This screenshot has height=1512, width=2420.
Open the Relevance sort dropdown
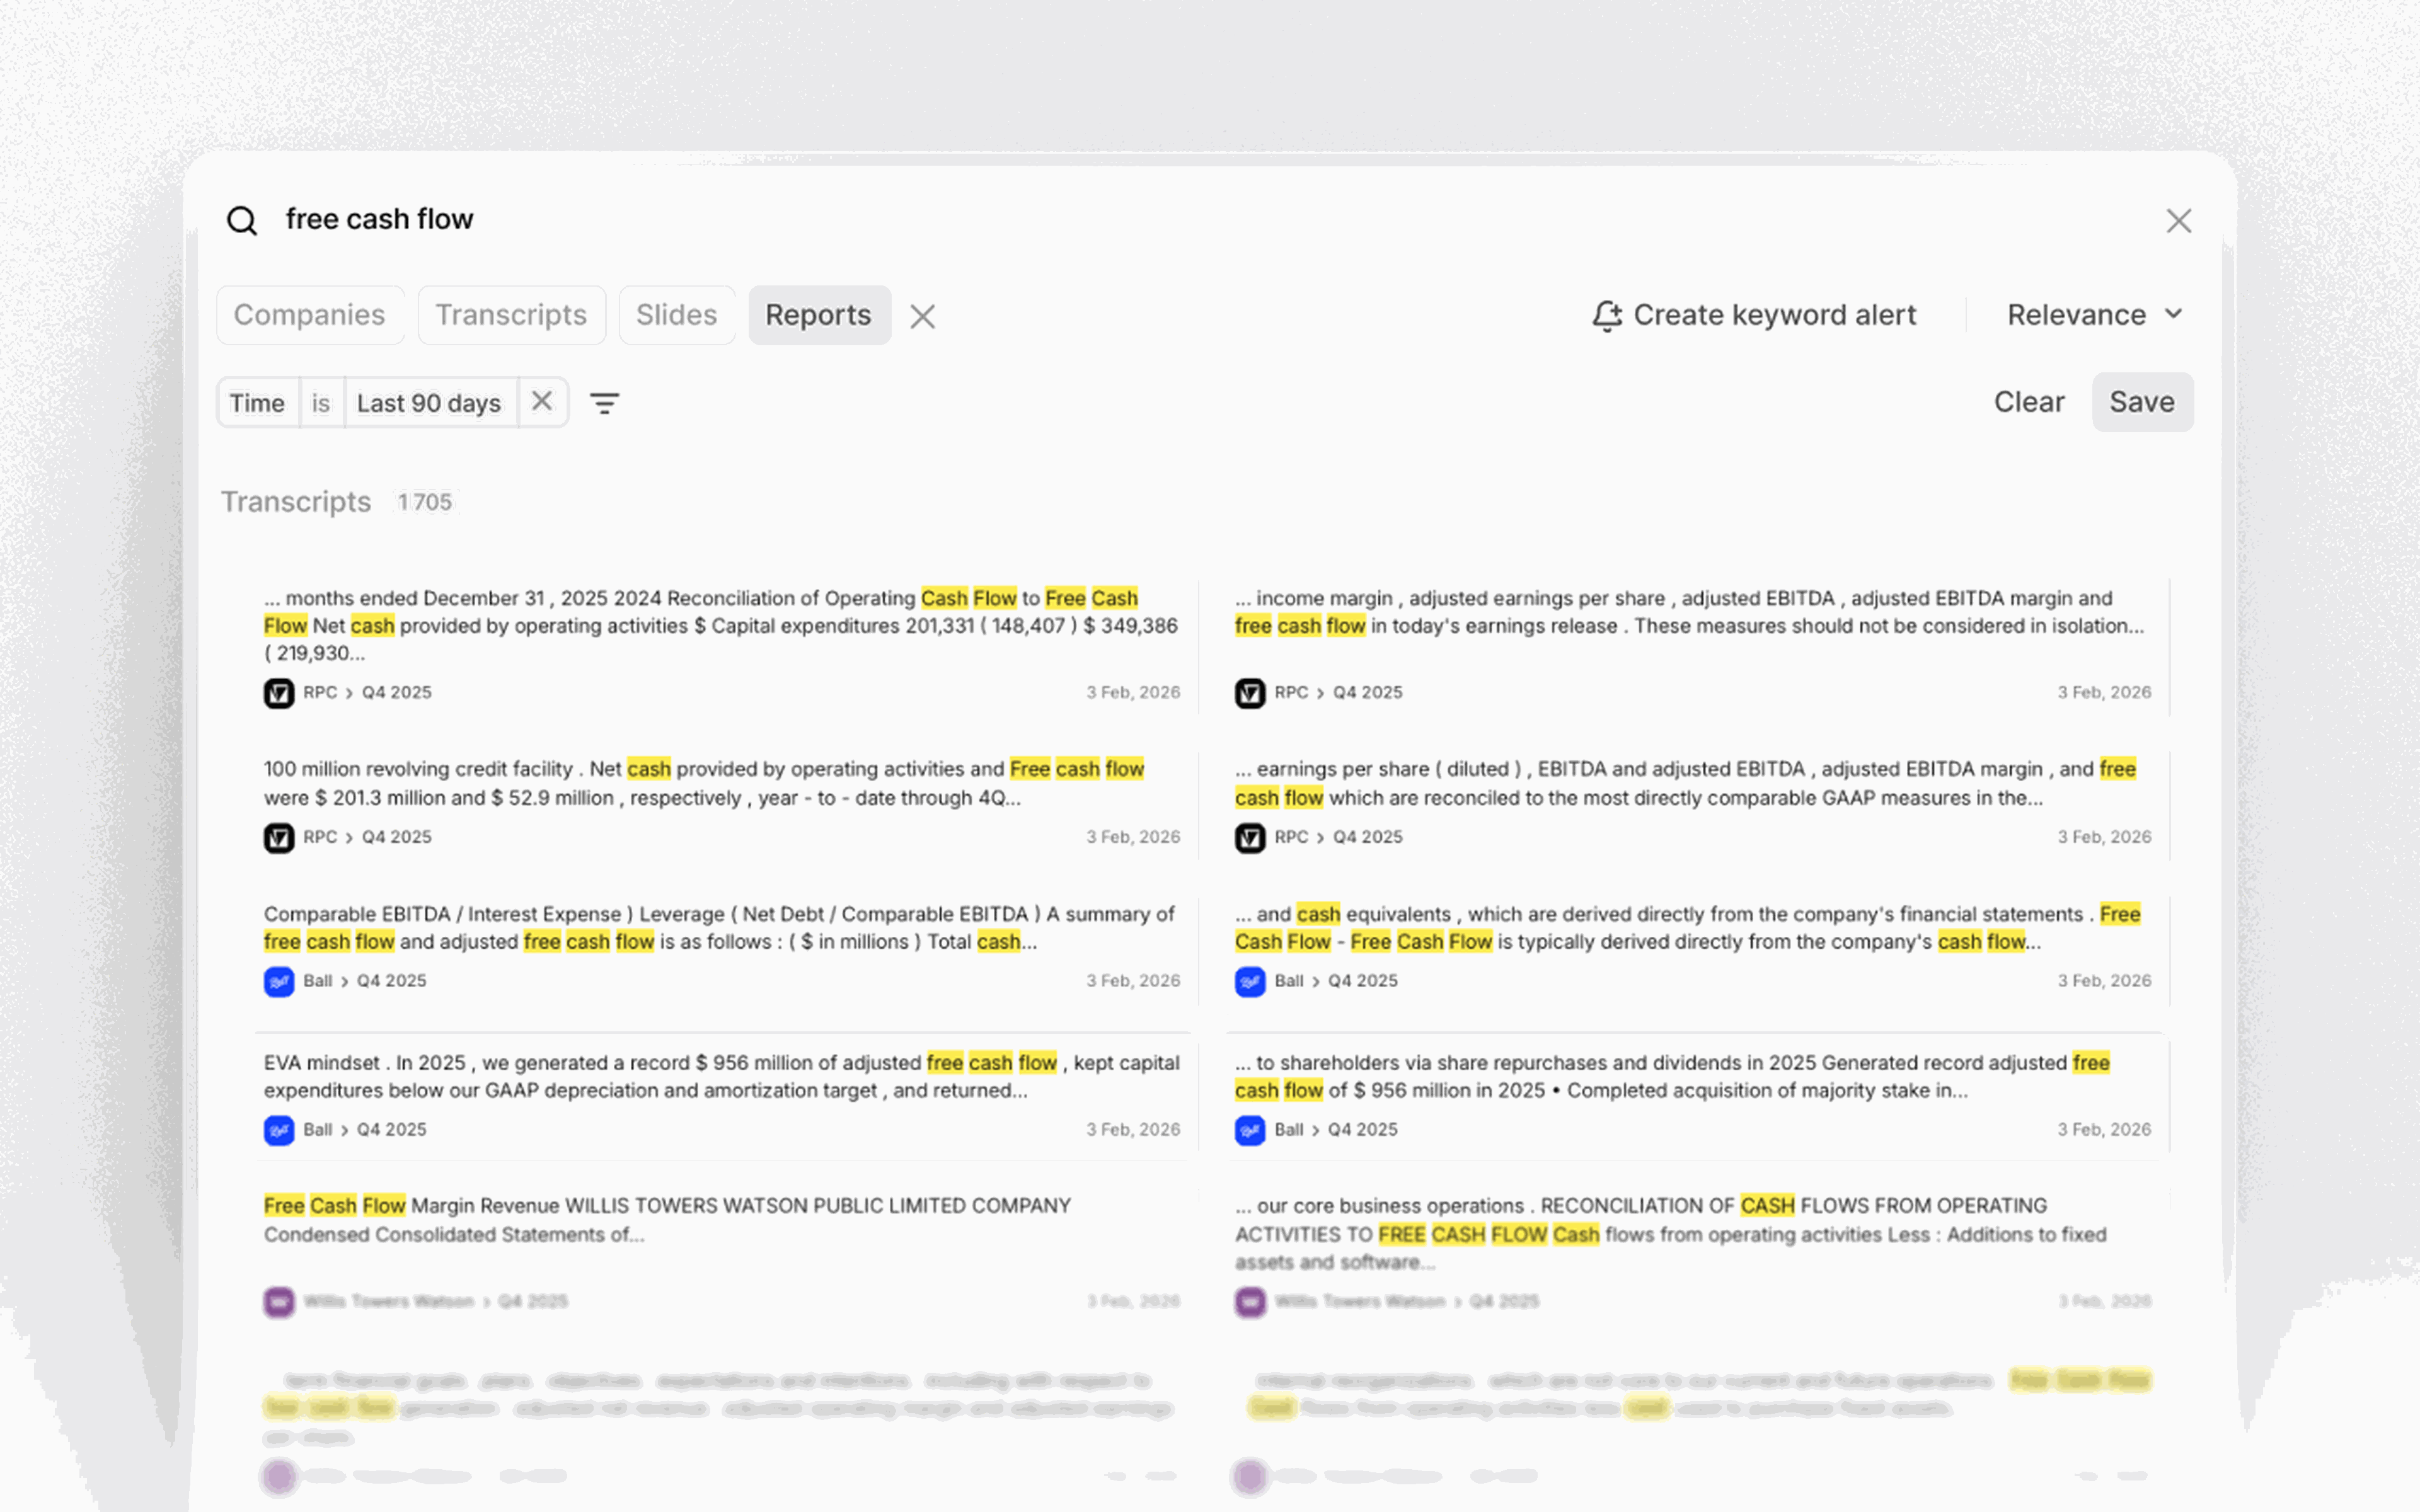pos(2094,315)
